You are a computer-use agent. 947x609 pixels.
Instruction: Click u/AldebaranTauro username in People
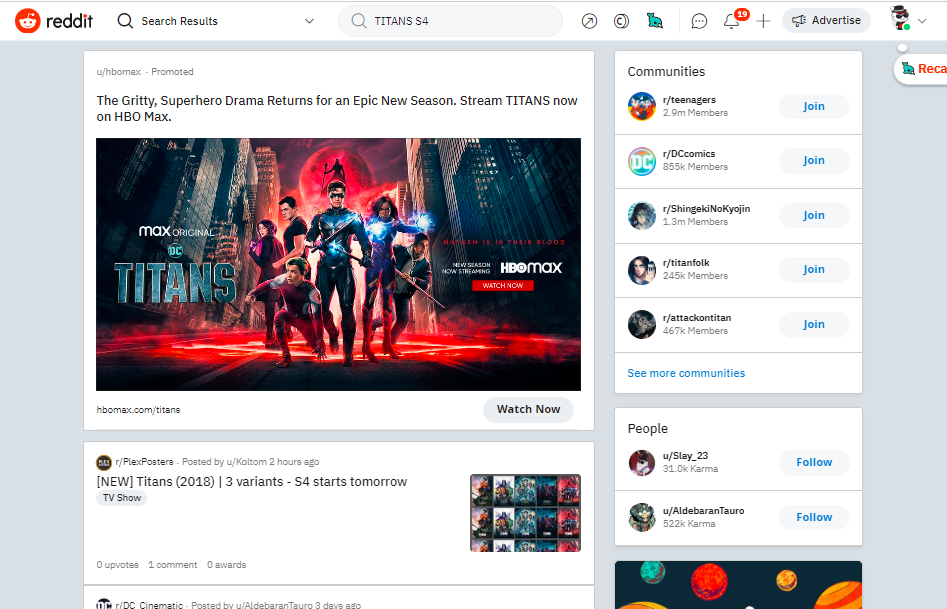pos(704,511)
